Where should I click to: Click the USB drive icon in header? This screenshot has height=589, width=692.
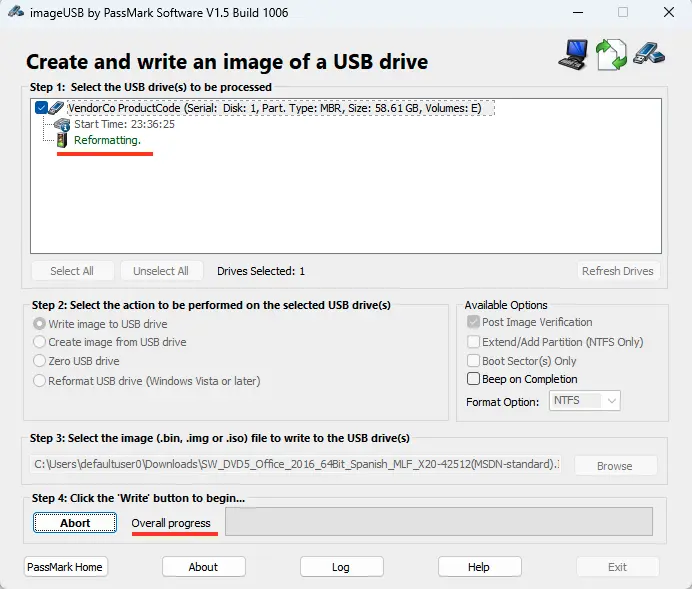[x=649, y=53]
